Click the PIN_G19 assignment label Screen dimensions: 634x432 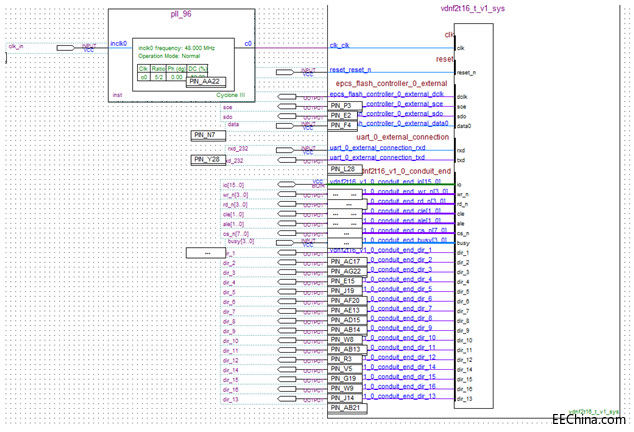pos(345,379)
